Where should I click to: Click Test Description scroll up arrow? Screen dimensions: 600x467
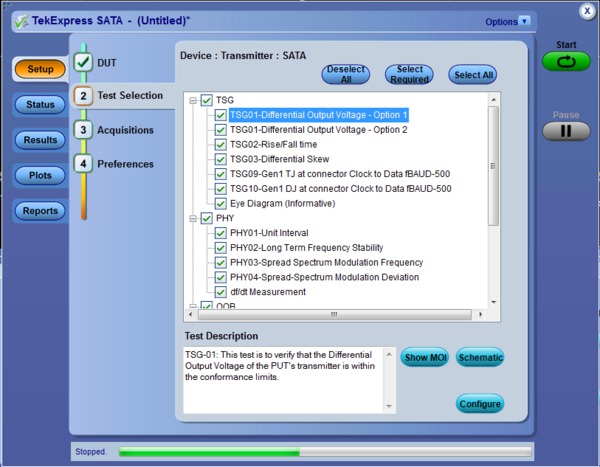point(389,354)
